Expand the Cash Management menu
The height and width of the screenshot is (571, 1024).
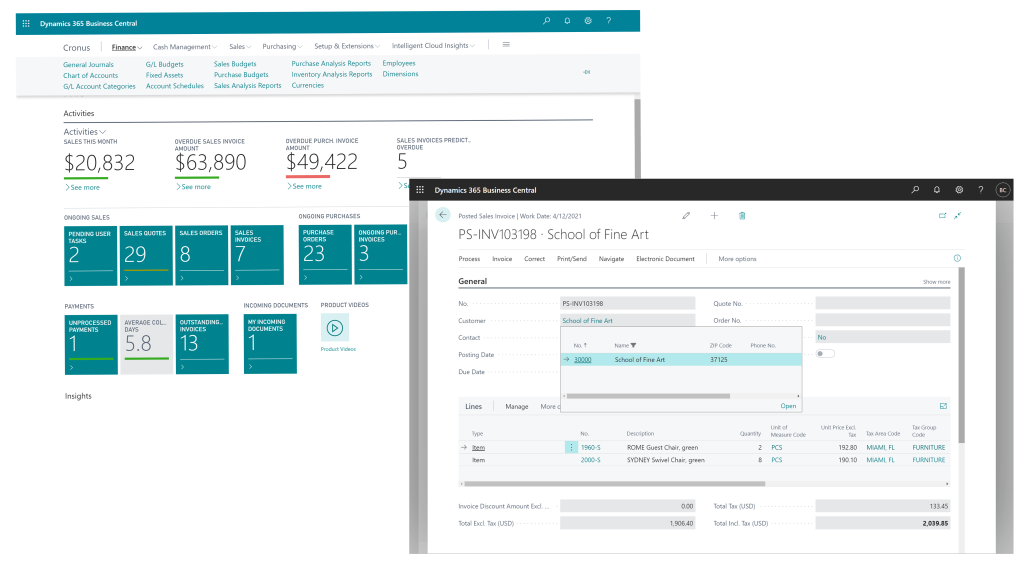[x=185, y=47]
